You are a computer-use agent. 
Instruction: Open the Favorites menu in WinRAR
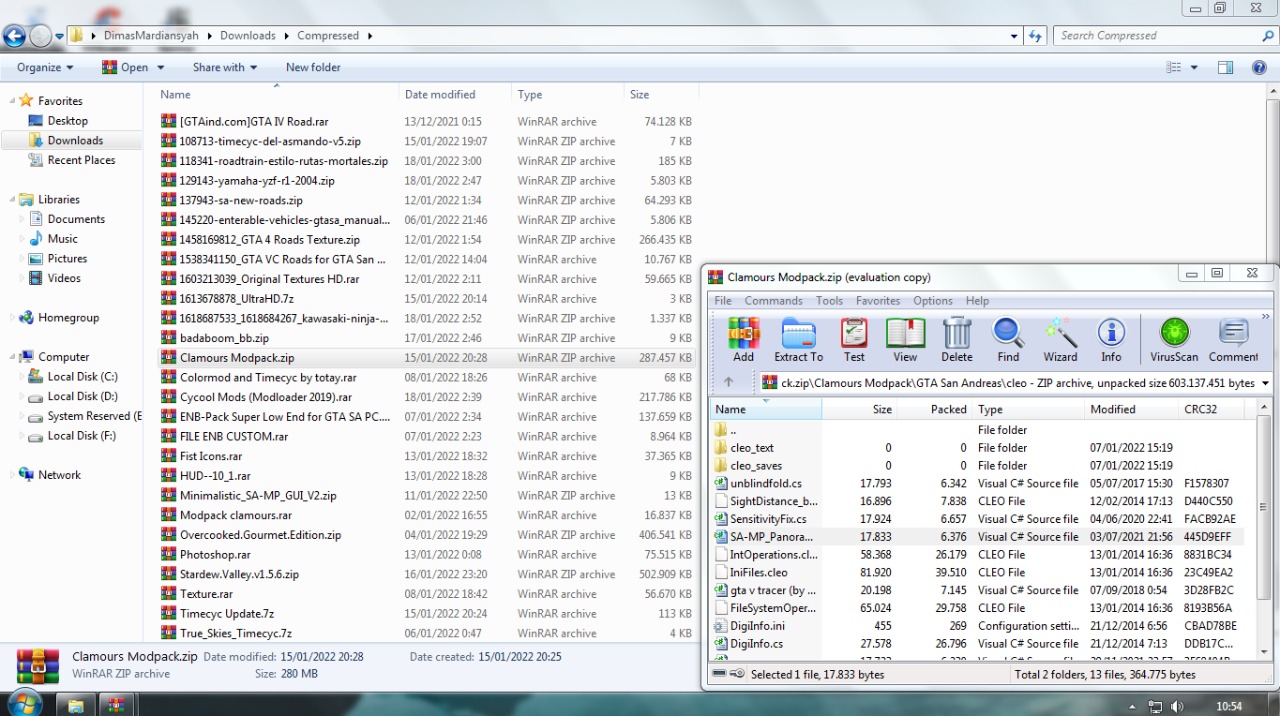(878, 301)
